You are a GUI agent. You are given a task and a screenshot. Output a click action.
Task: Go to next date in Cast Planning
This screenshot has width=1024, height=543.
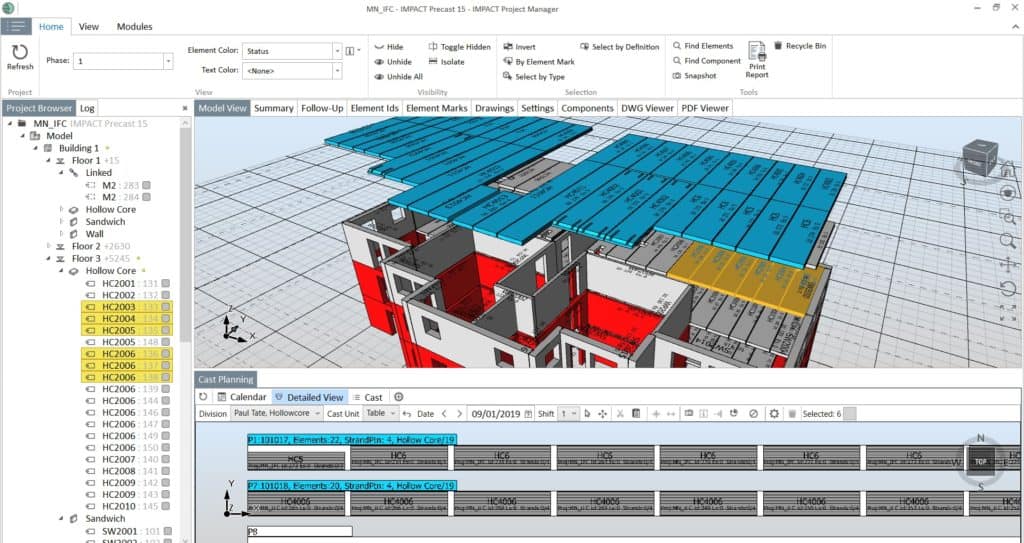pyautogui.click(x=459, y=414)
